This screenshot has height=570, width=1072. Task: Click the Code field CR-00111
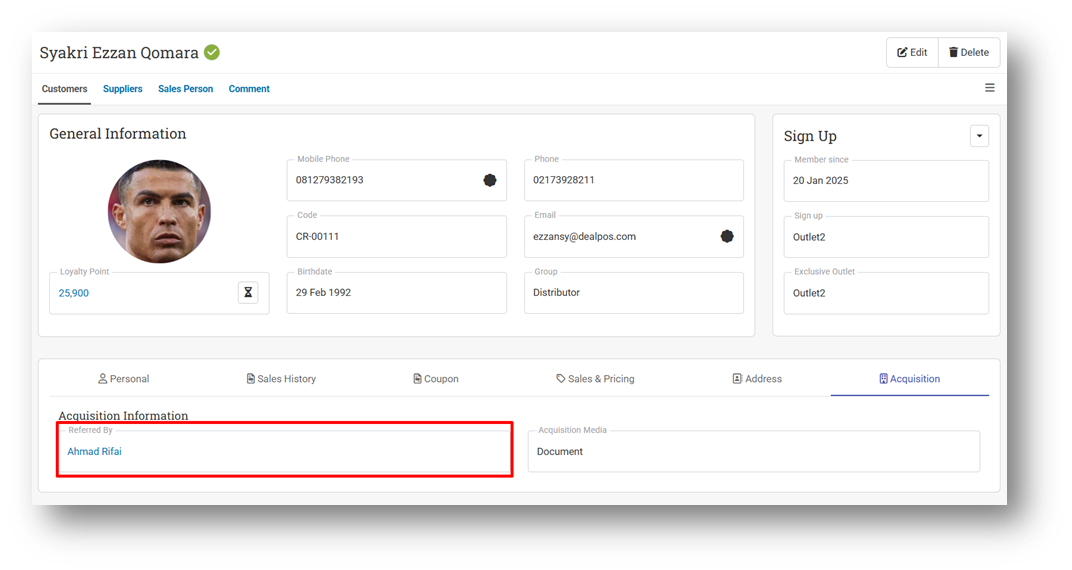397,236
